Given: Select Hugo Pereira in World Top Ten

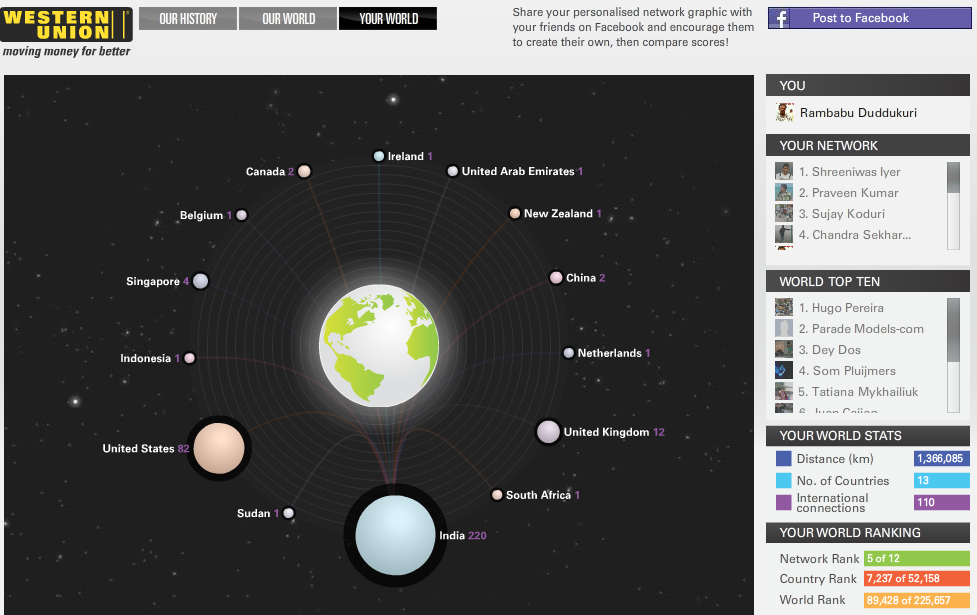Looking at the screenshot, I should 841,308.
